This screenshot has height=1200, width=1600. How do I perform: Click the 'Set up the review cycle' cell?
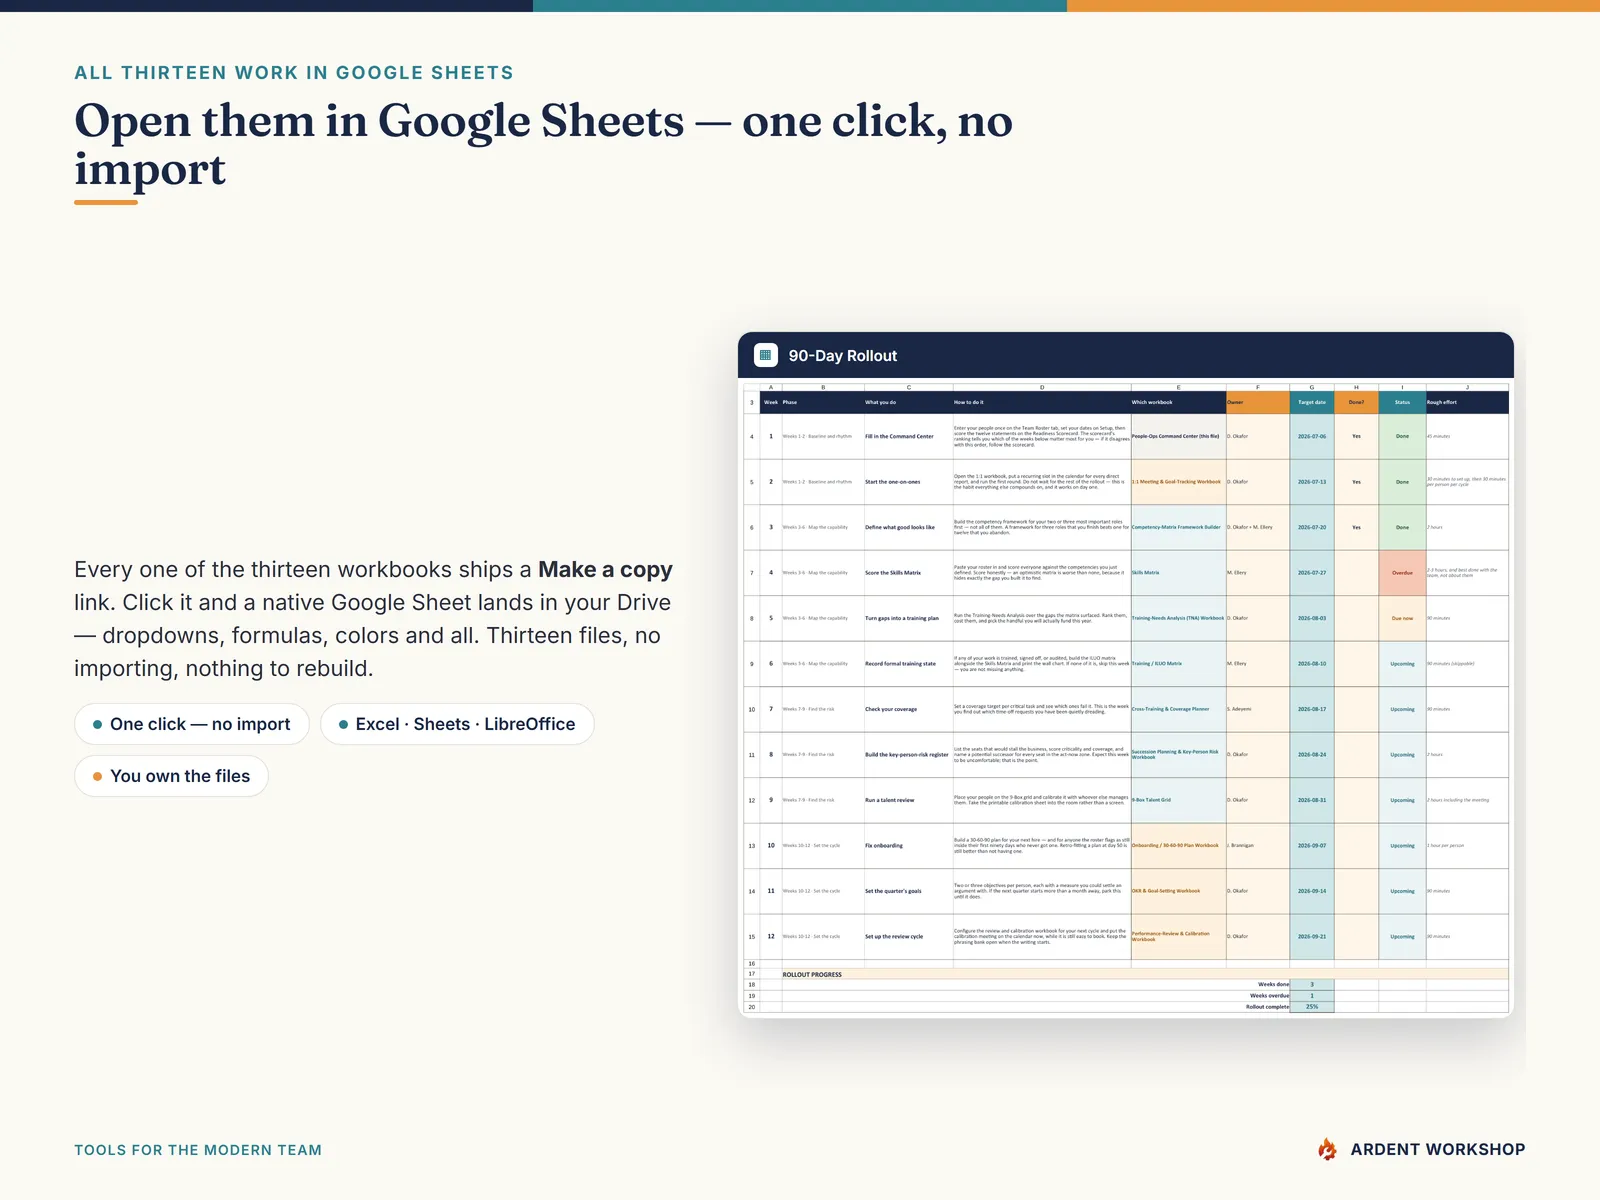[x=908, y=937]
